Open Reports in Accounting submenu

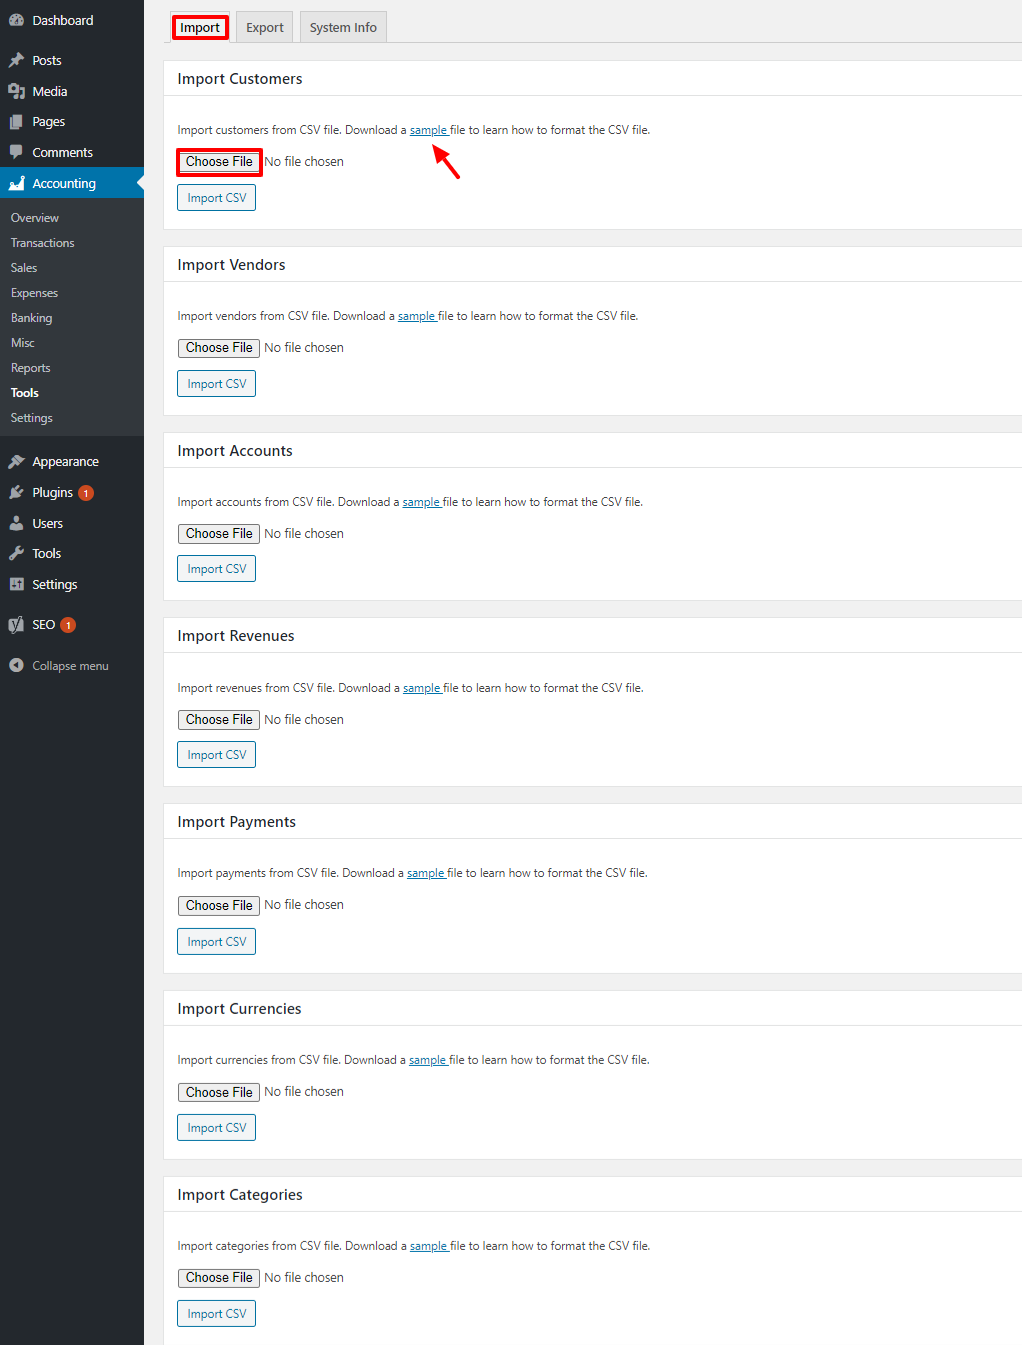31,368
